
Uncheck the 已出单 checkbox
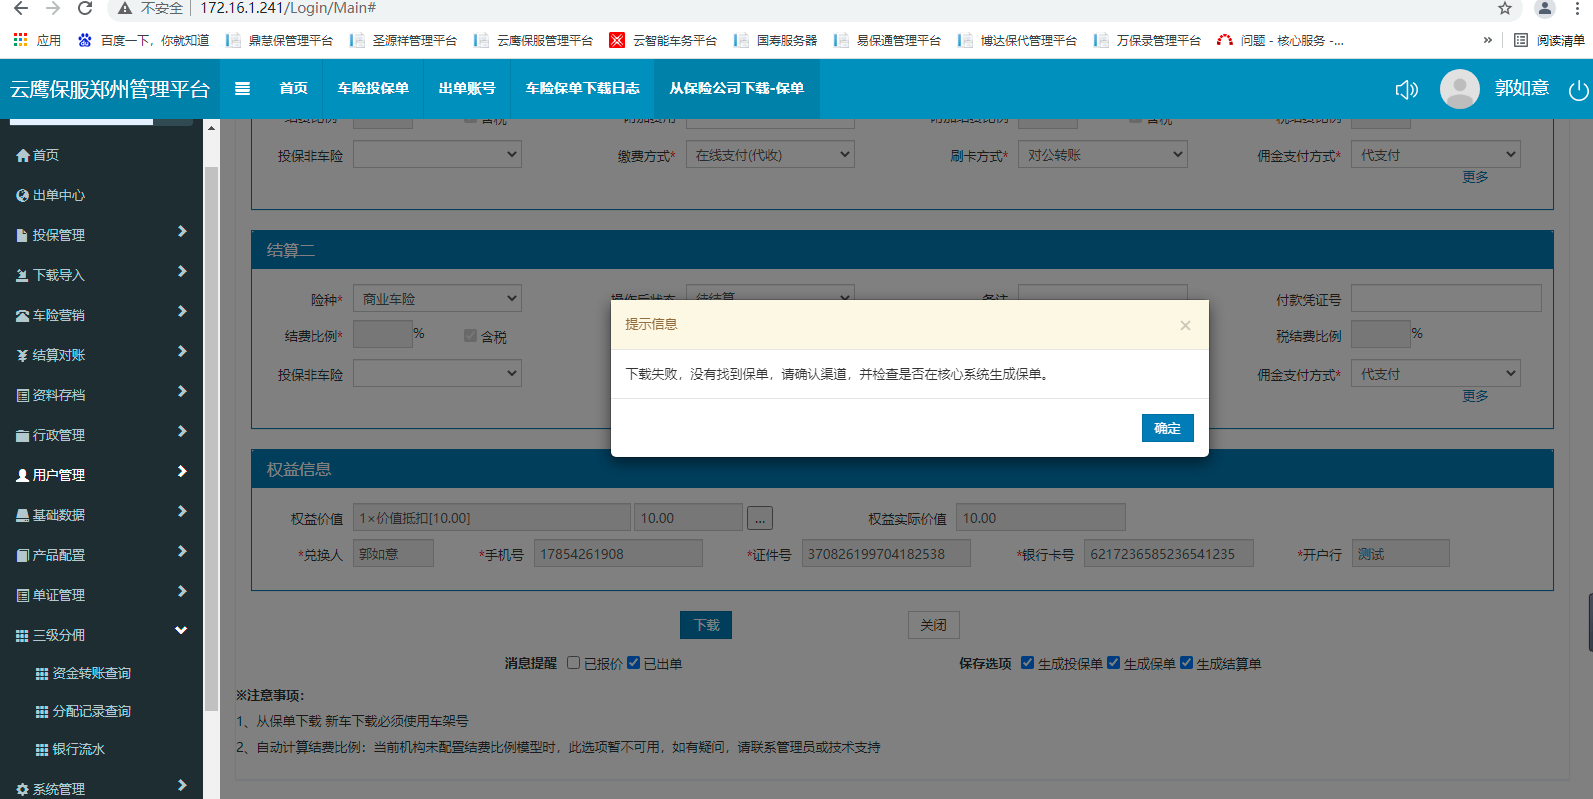pos(633,663)
